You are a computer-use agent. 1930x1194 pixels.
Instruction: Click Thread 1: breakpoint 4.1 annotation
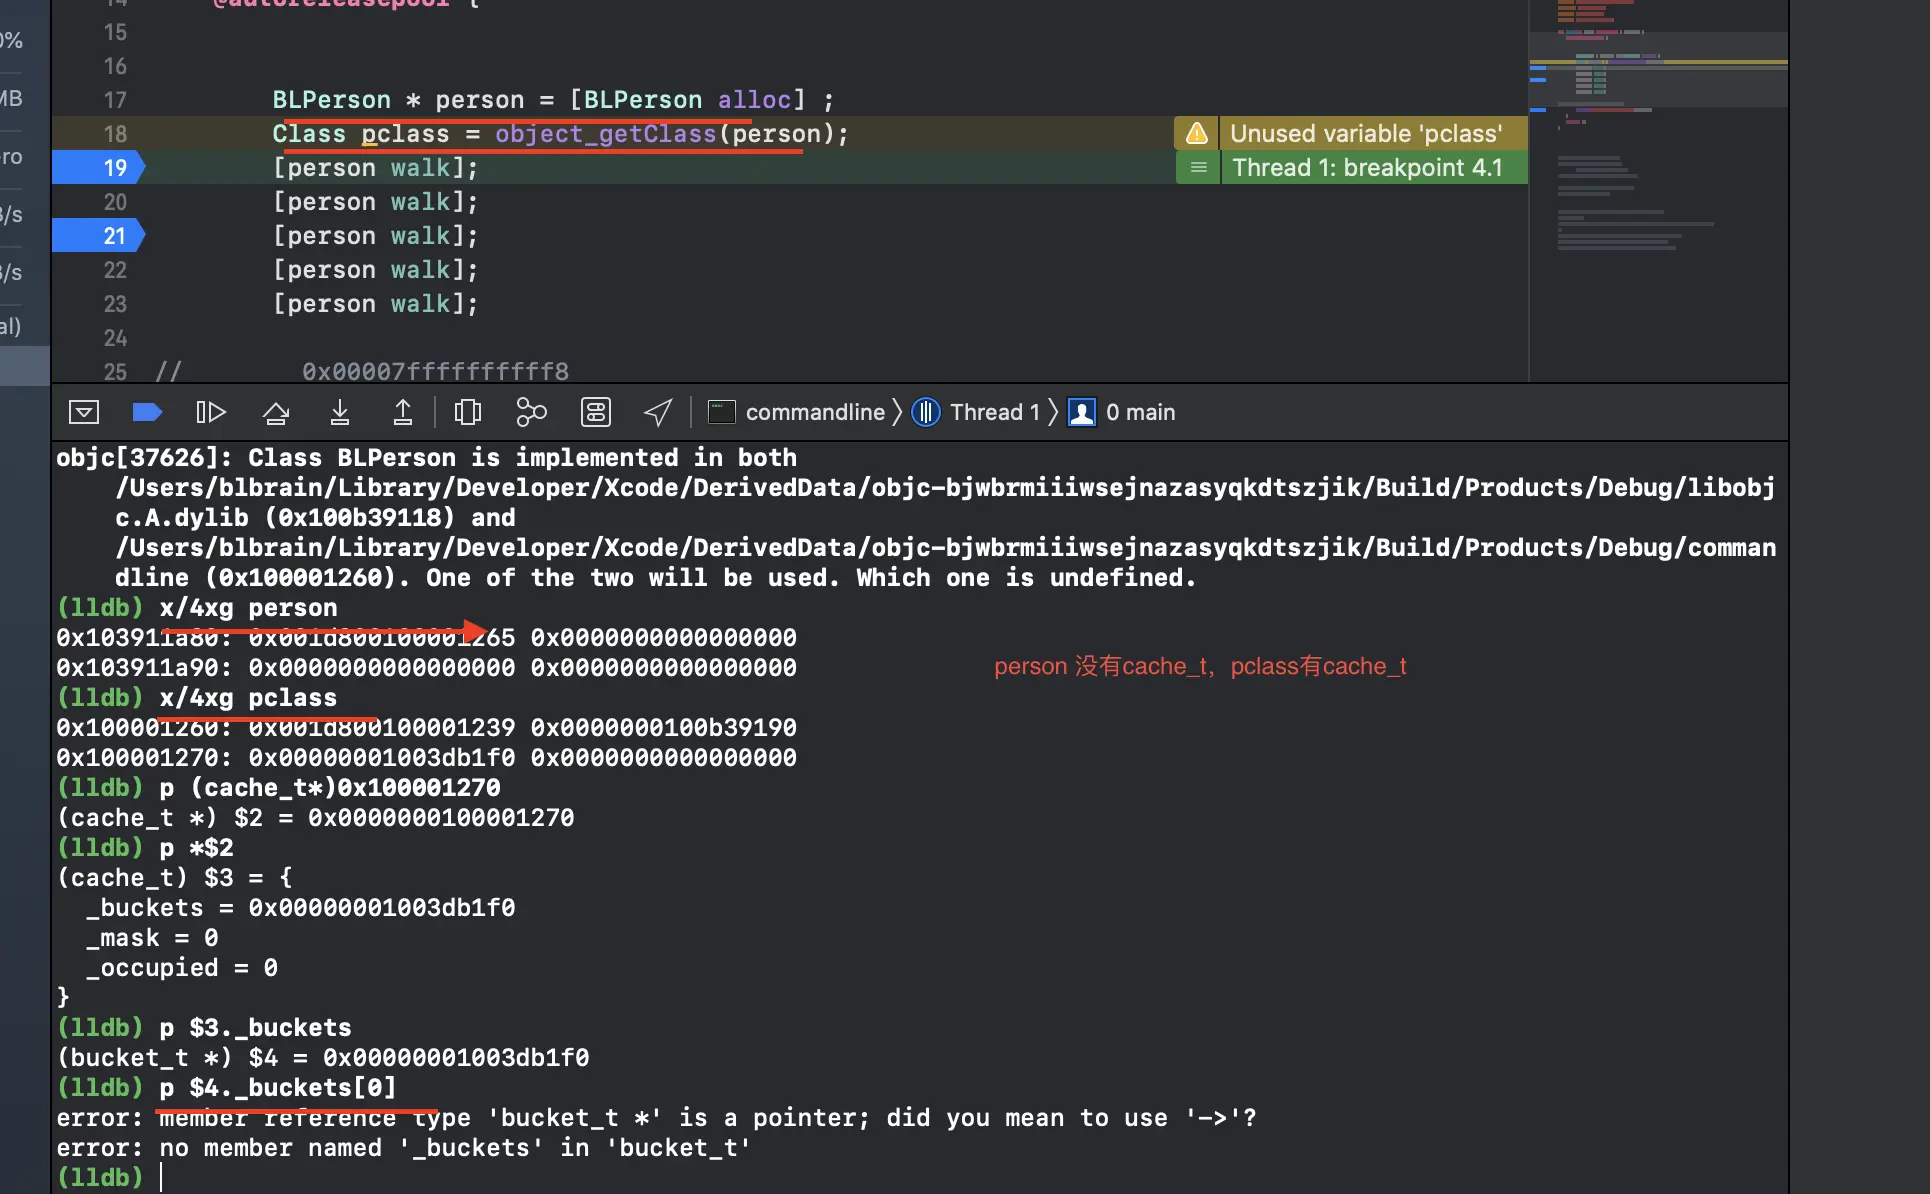(x=1366, y=167)
